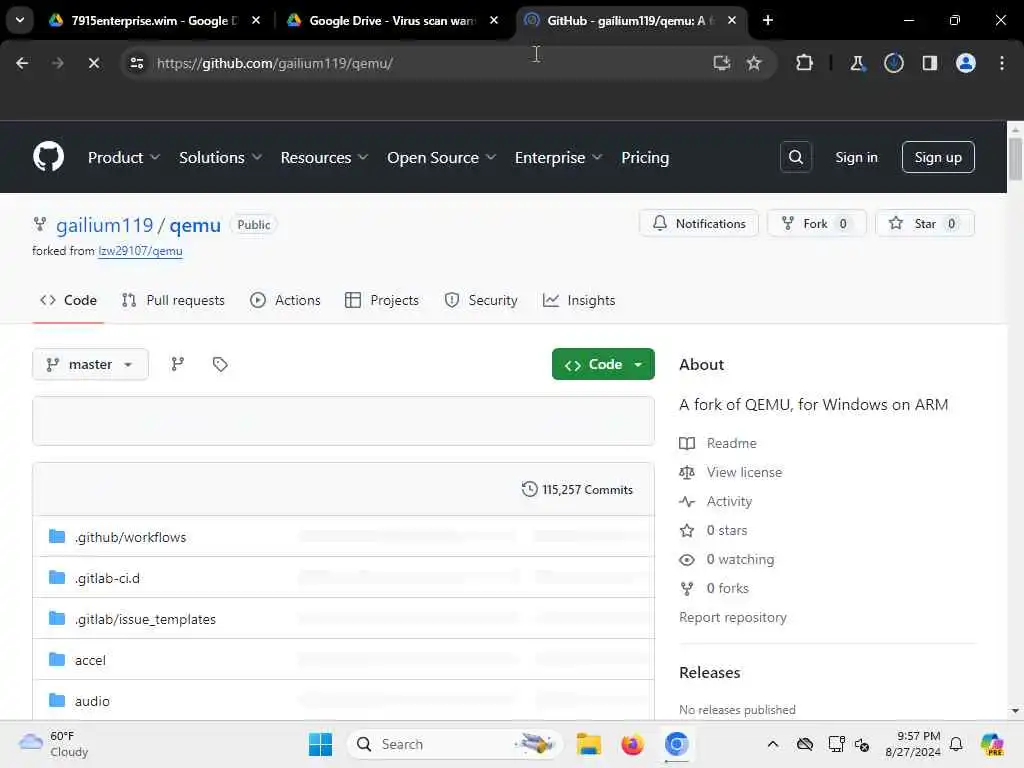This screenshot has width=1024, height=768.
Task: Click the browser forward arrow
Action: (57, 63)
